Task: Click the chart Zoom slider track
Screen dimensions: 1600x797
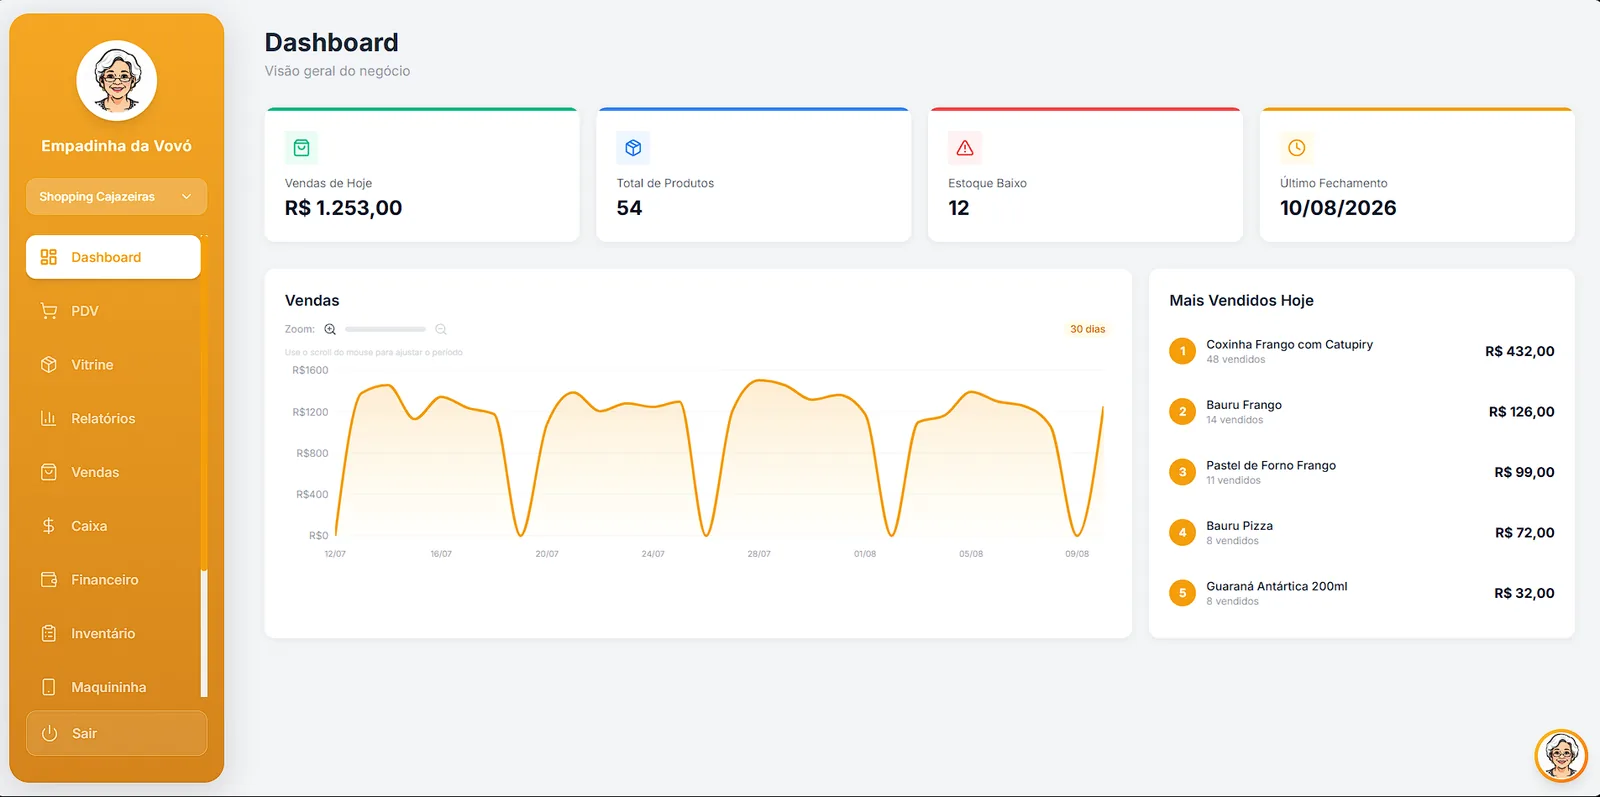Action: pos(385,329)
